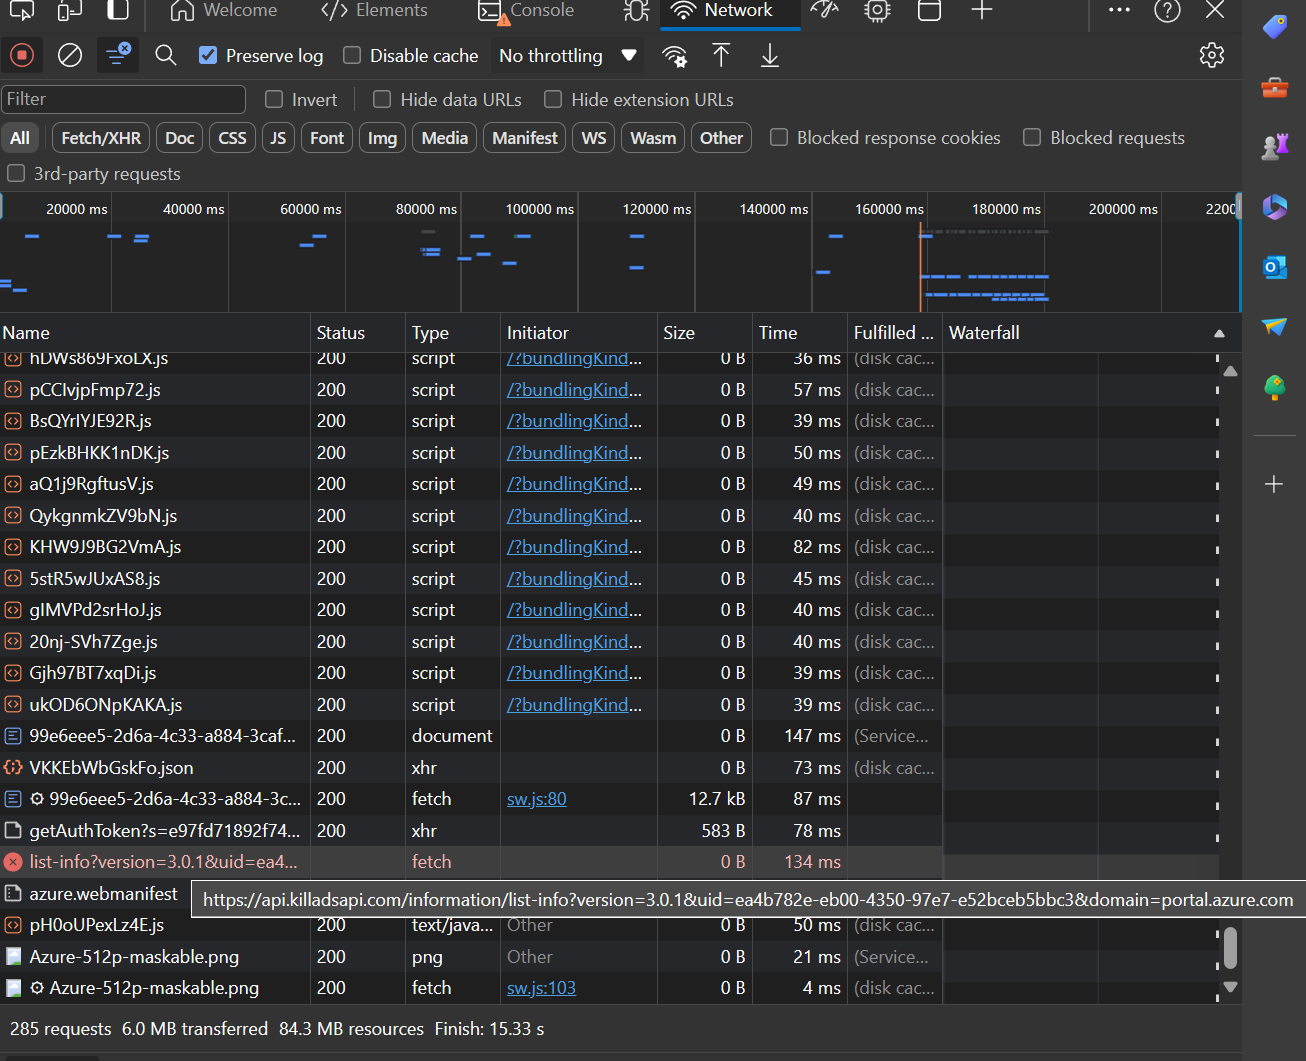Switch to the Console tab
Image resolution: width=1306 pixels, height=1061 pixels.
[x=526, y=11]
